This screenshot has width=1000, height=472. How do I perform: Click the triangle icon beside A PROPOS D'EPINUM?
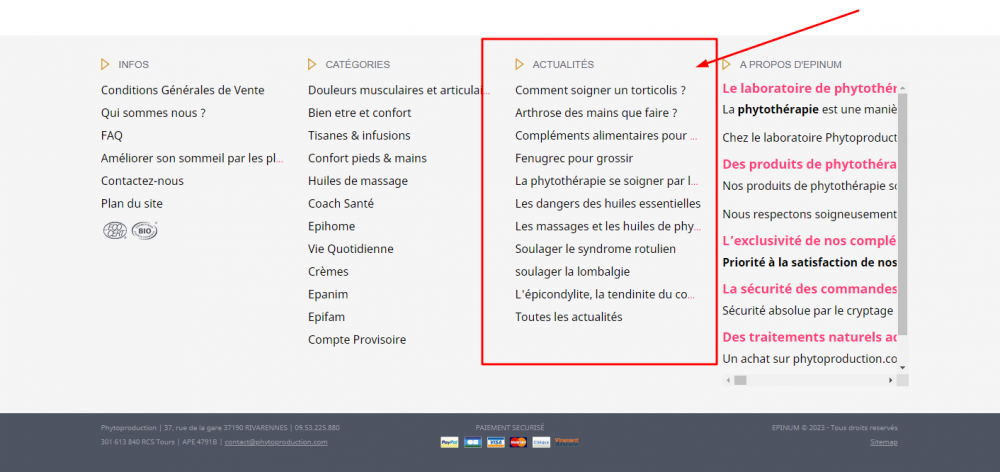[726, 64]
